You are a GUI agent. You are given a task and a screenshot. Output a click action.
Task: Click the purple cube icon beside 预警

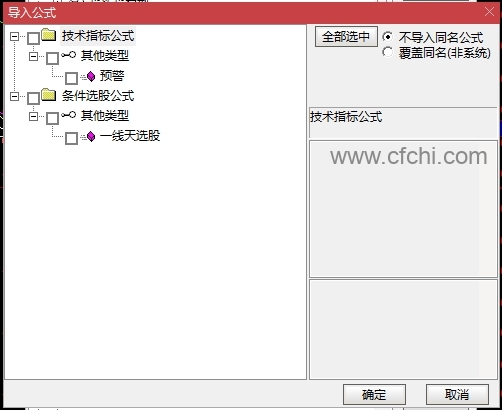(91, 76)
